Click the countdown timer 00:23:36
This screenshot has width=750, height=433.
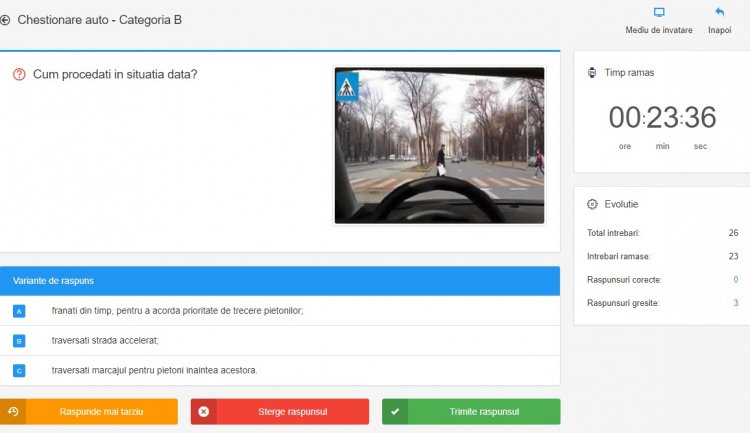[662, 117]
